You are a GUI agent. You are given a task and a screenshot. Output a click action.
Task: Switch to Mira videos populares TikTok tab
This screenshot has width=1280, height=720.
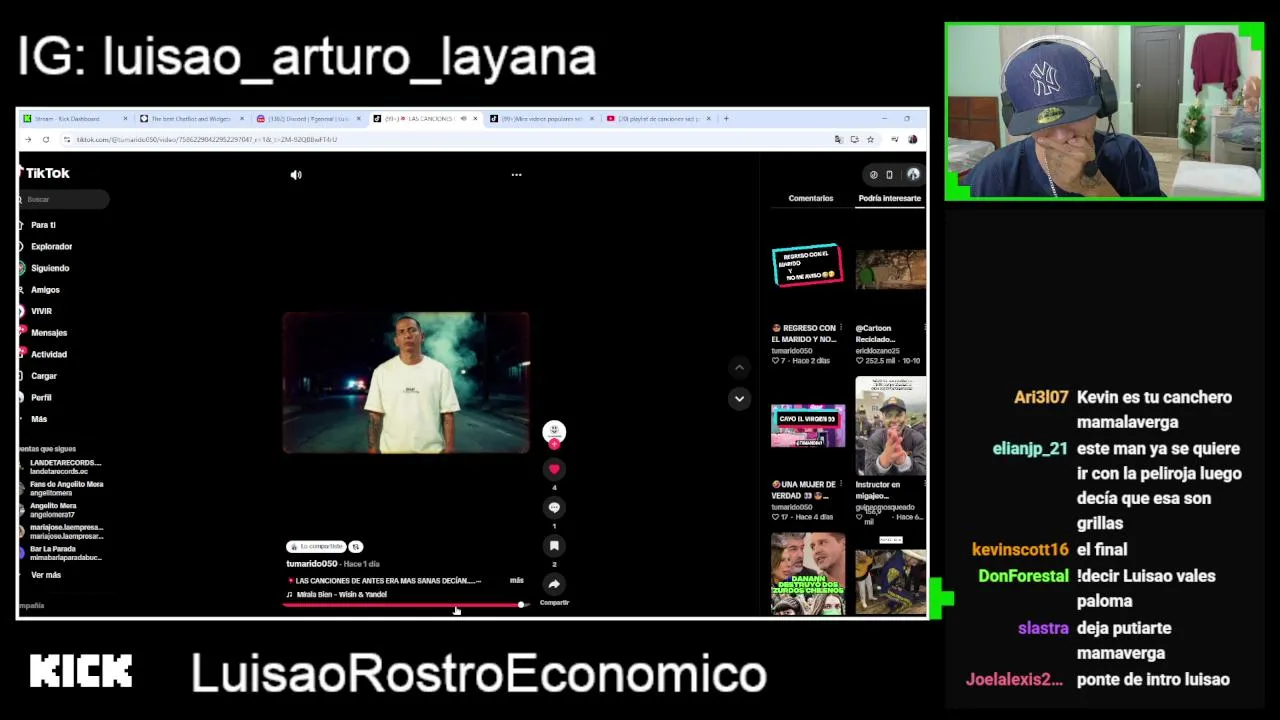pos(540,119)
